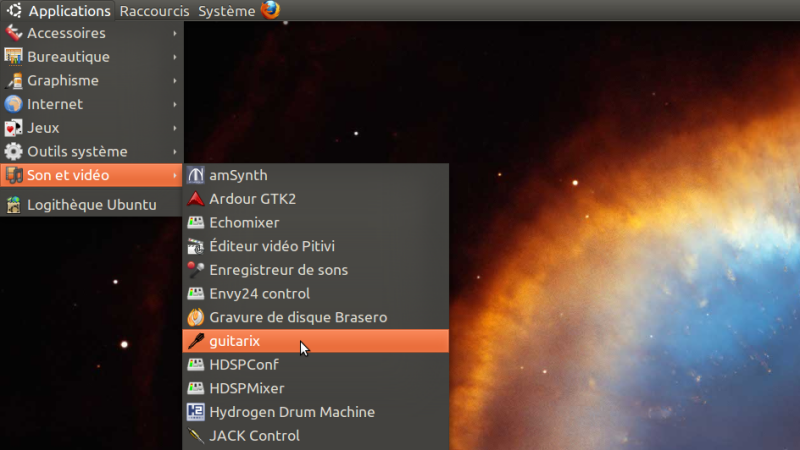Screen dimensions: 800x450
Task: Click the HDSPMixer icon
Action: pyautogui.click(x=195, y=388)
